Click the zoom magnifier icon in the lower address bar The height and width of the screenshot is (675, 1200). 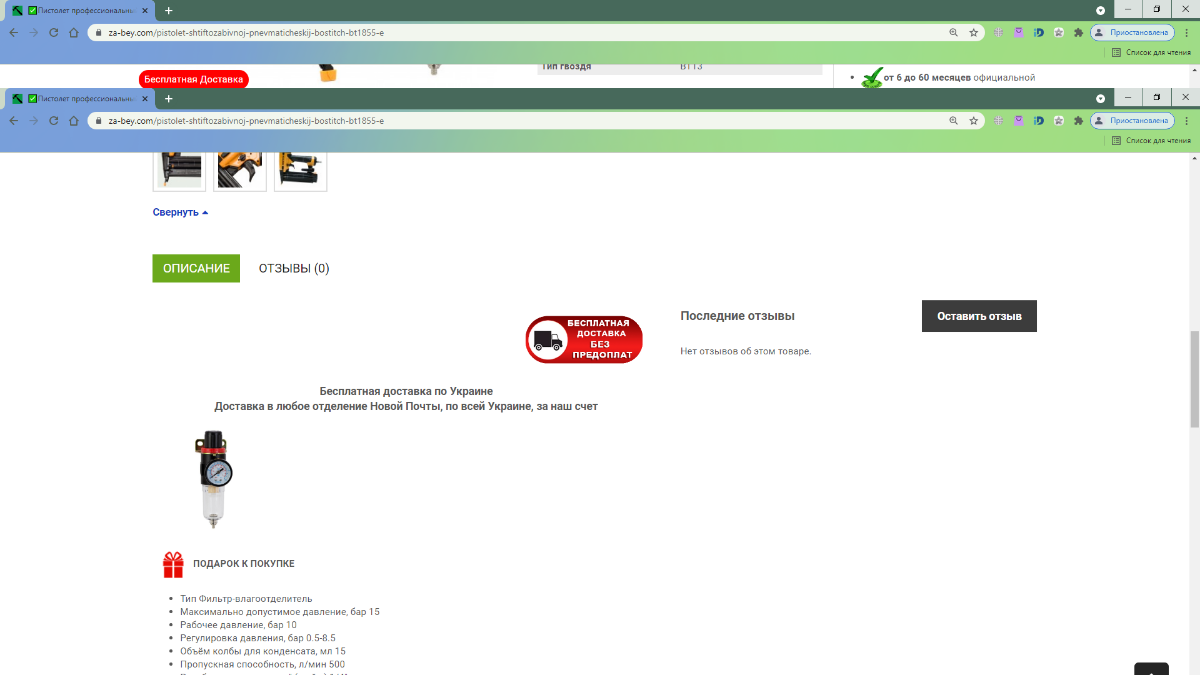(954, 120)
